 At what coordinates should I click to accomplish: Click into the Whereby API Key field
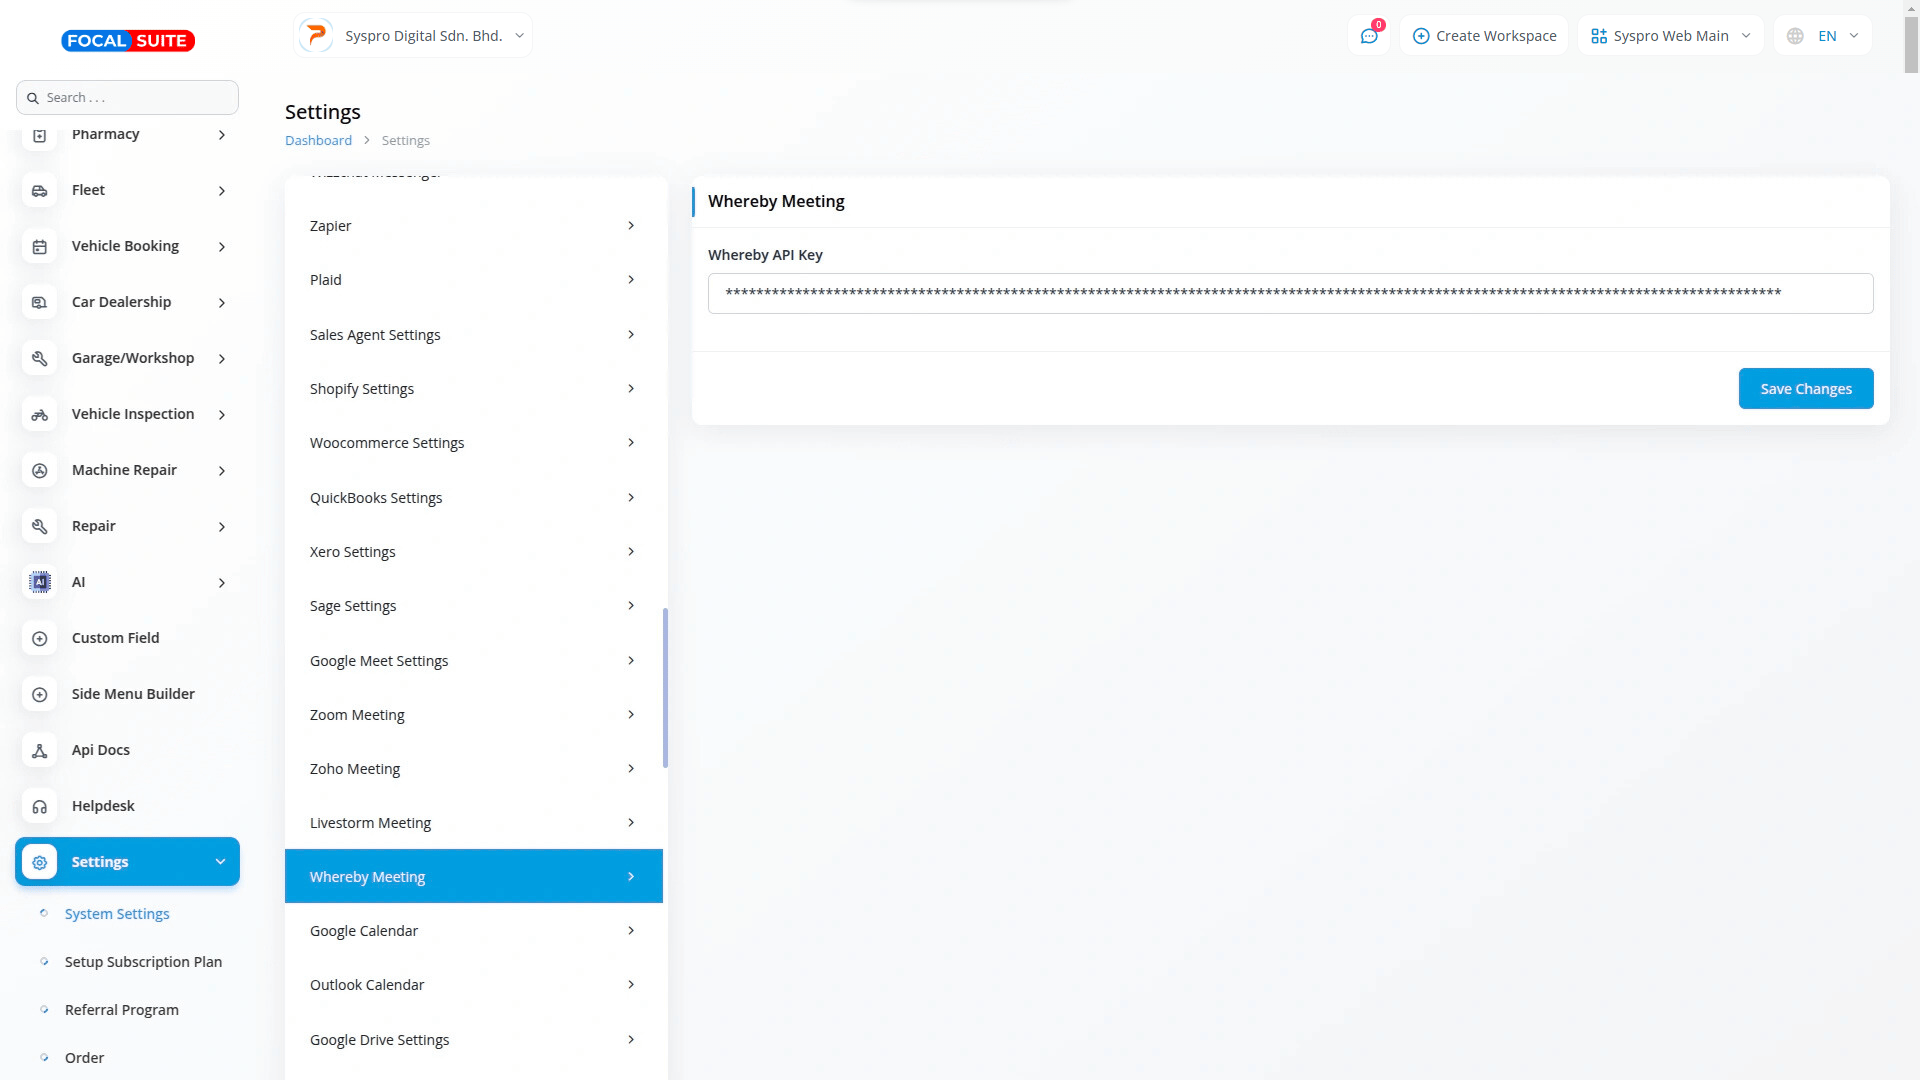[x=1290, y=294]
